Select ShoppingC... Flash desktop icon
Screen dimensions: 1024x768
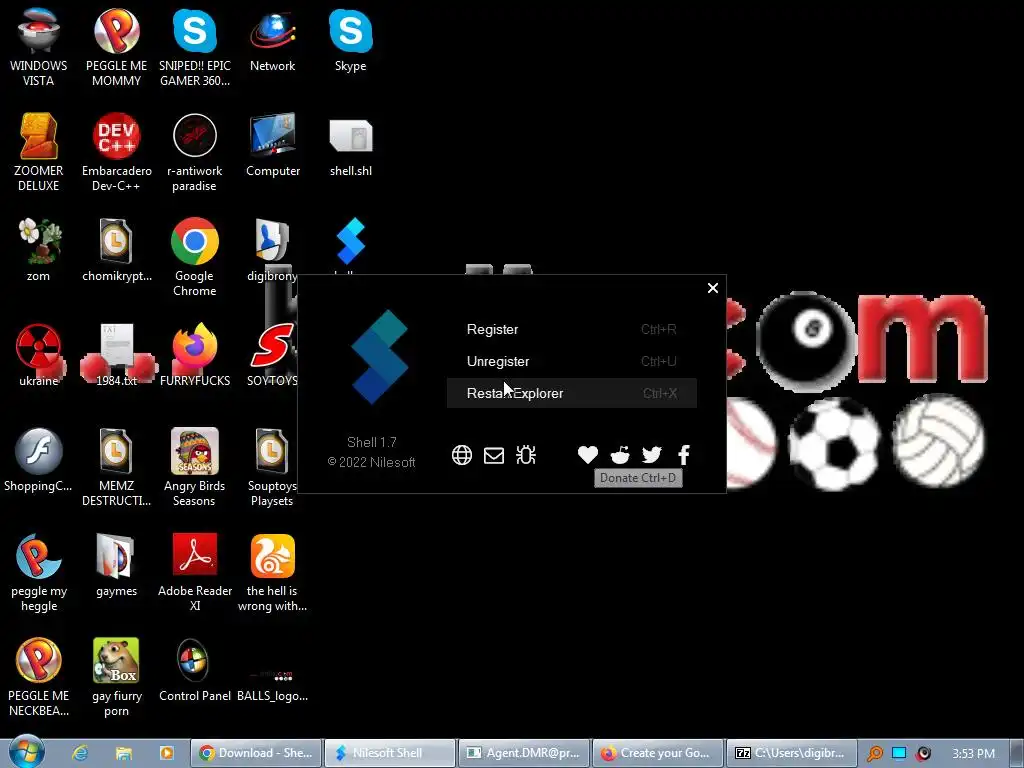[39, 460]
